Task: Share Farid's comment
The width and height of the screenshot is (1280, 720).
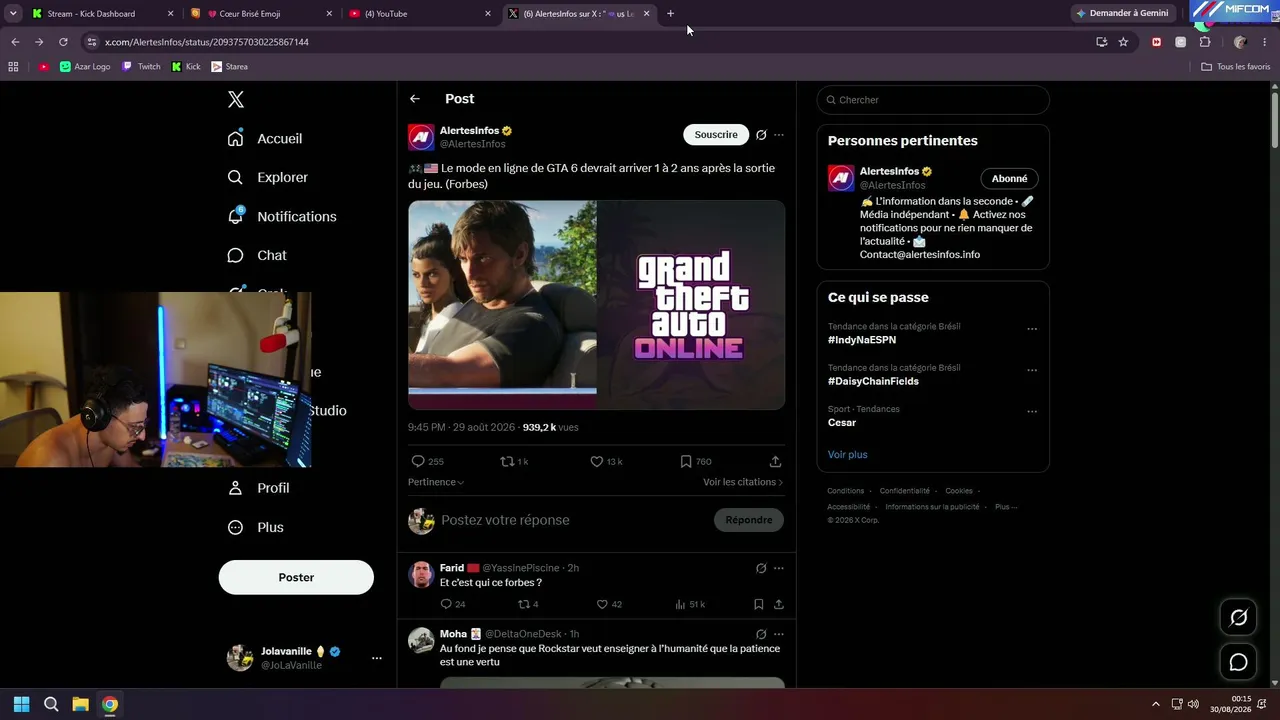Action: (779, 604)
